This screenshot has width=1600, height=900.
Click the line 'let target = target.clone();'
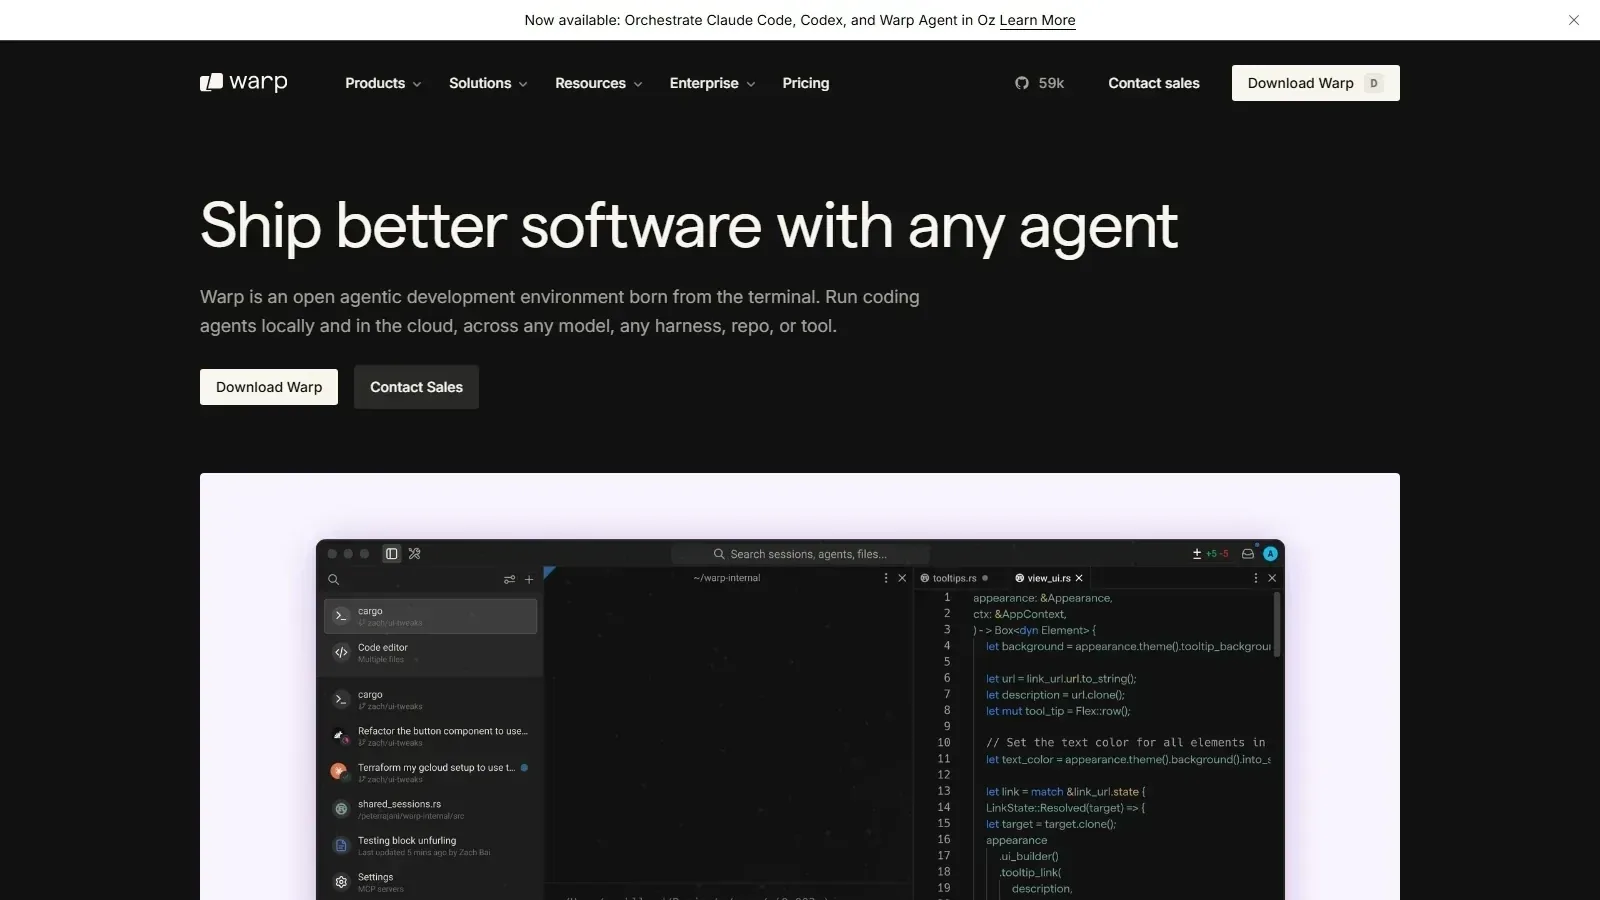[x=1051, y=824]
